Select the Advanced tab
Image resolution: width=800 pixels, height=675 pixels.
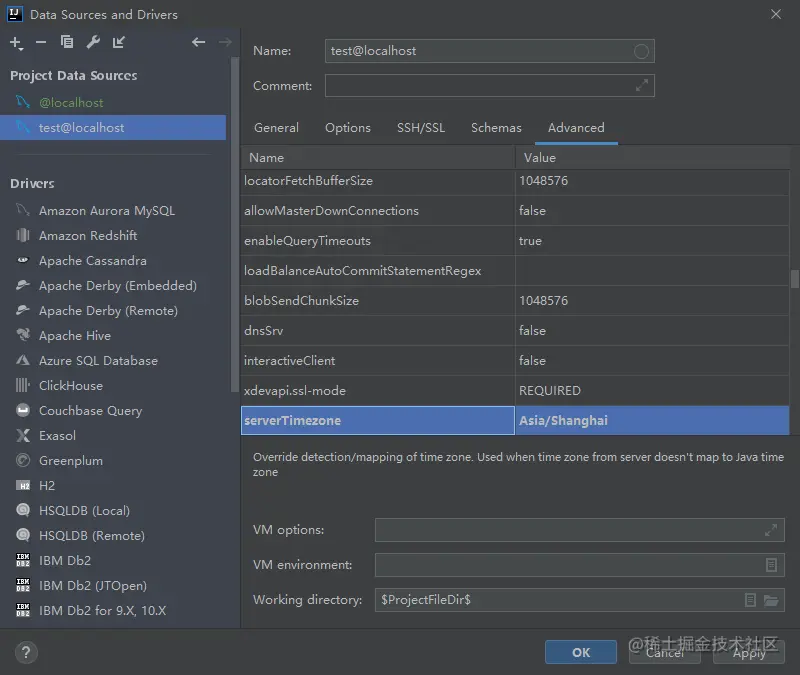[x=576, y=128]
